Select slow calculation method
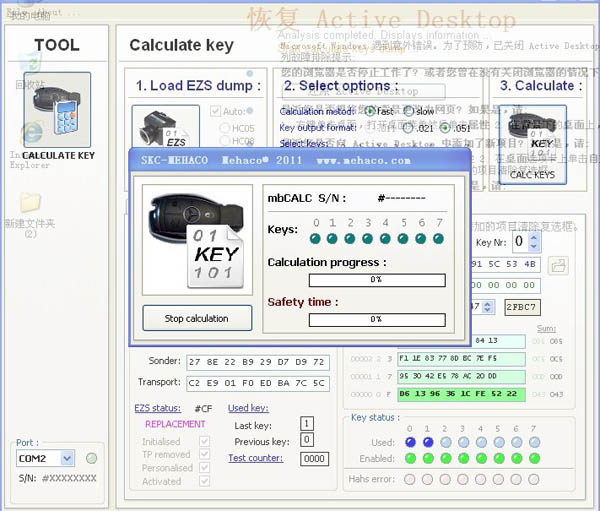 [409, 111]
